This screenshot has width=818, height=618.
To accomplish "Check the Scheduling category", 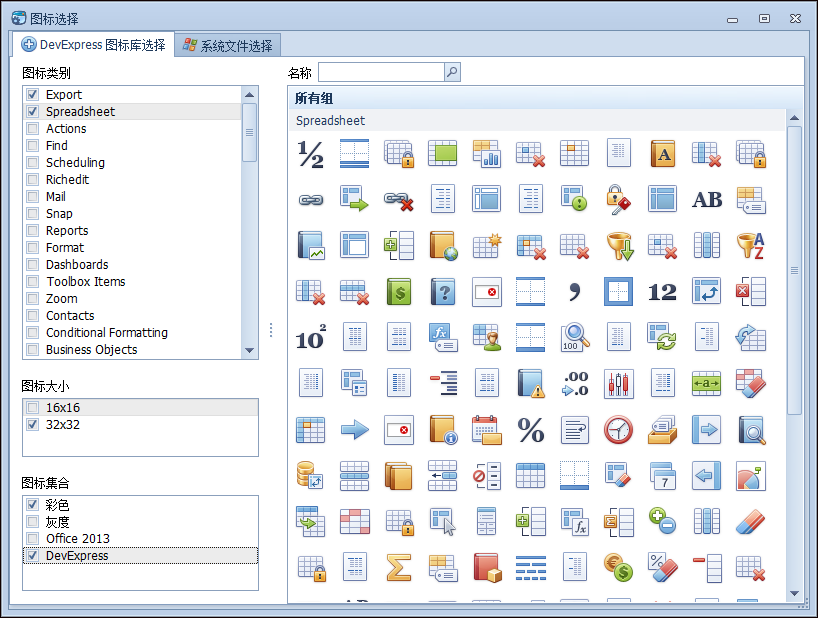I will (32, 163).
